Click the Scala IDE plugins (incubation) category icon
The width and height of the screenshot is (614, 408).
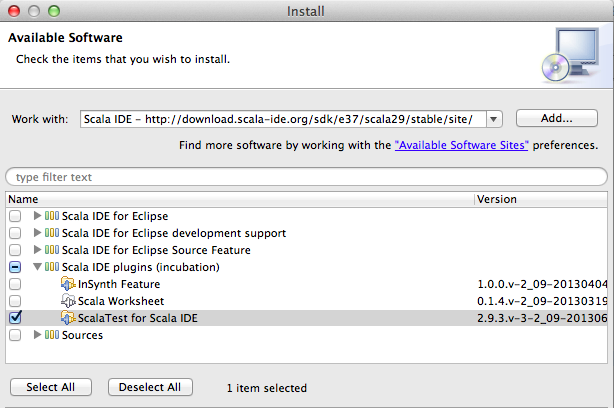click(52, 267)
